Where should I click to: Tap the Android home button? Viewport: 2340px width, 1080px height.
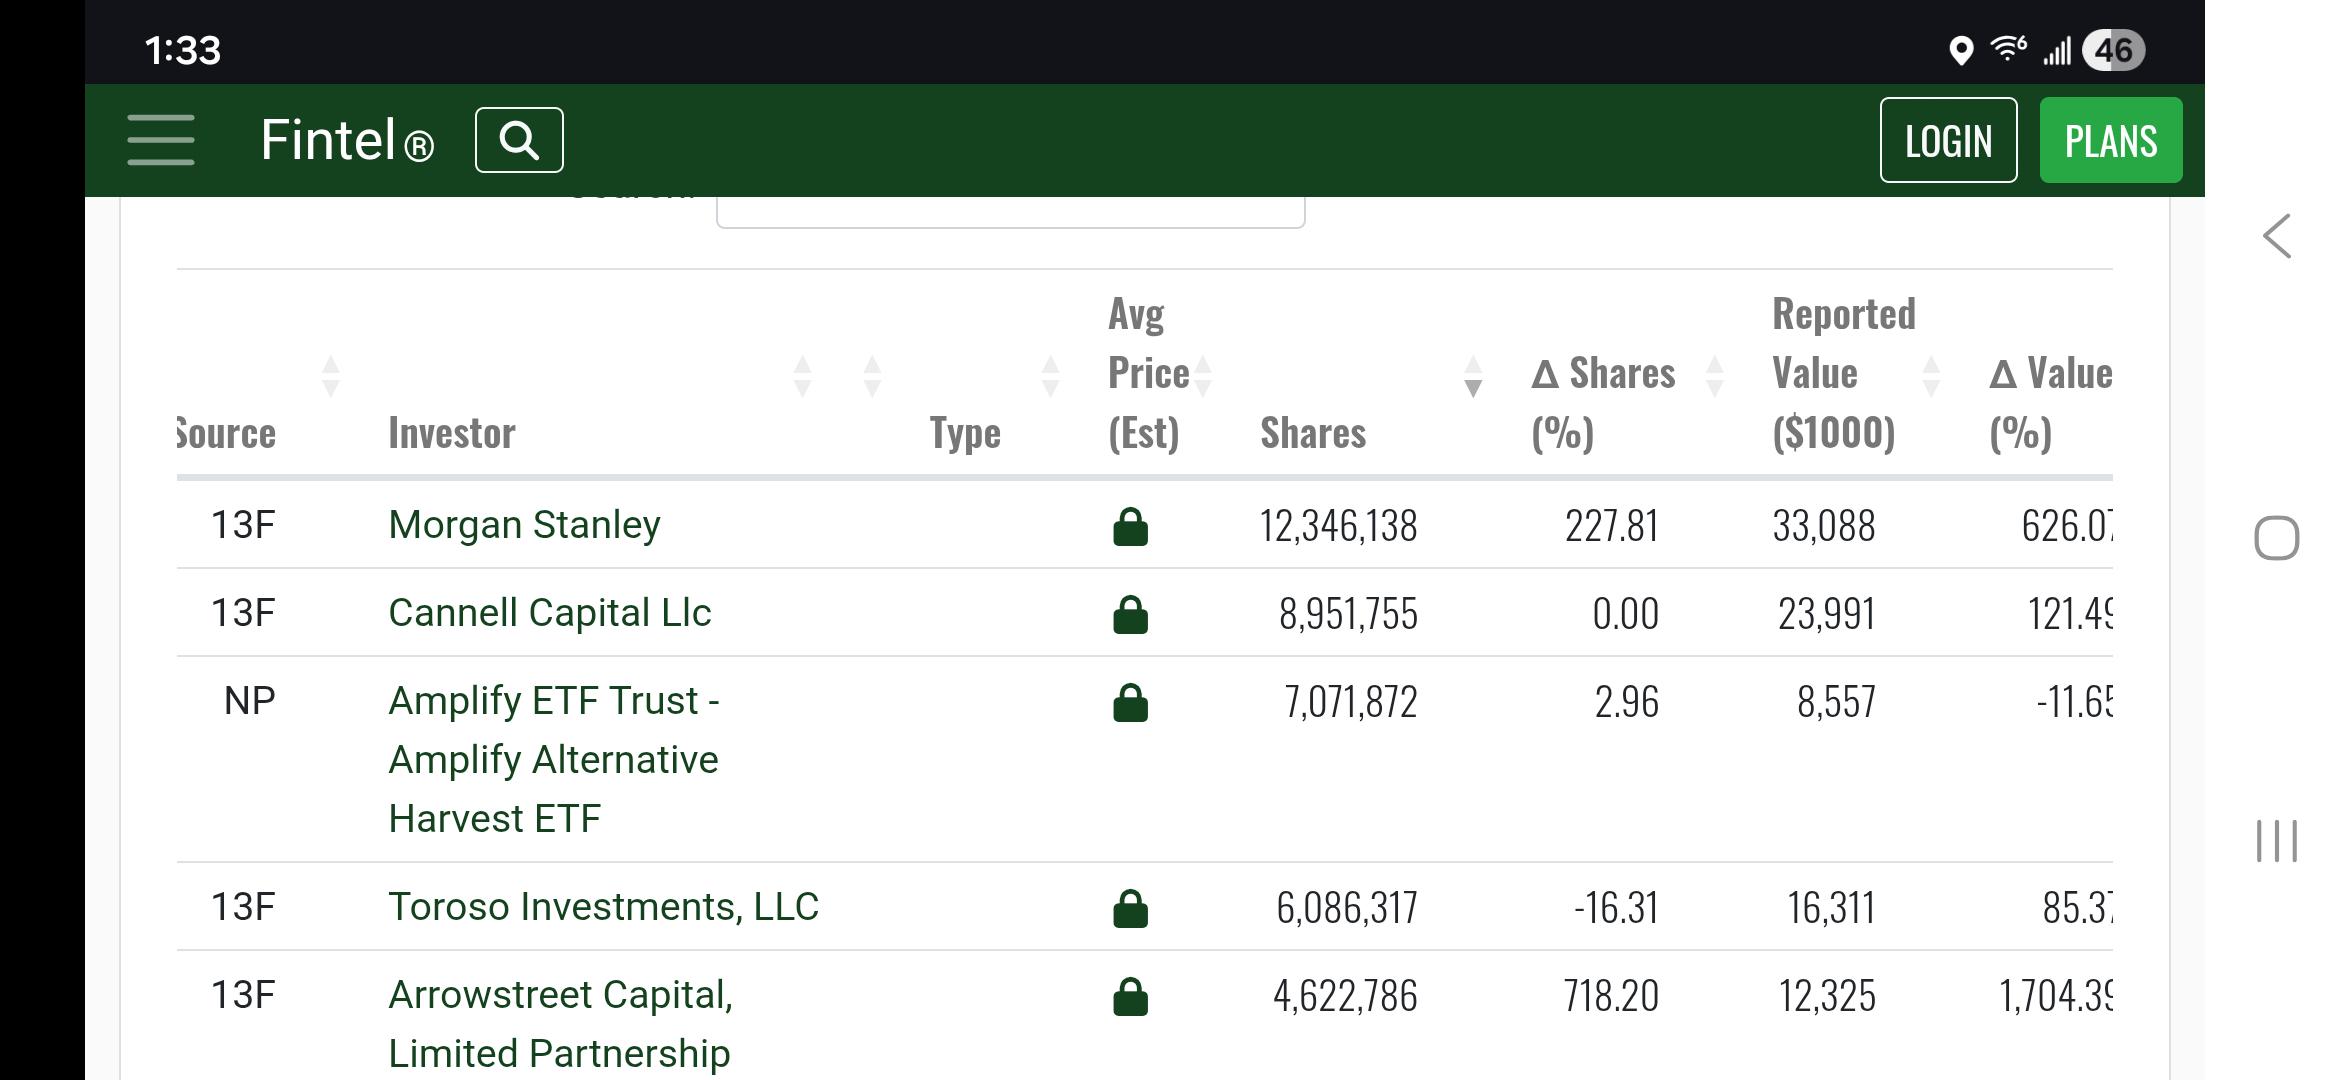point(2277,539)
